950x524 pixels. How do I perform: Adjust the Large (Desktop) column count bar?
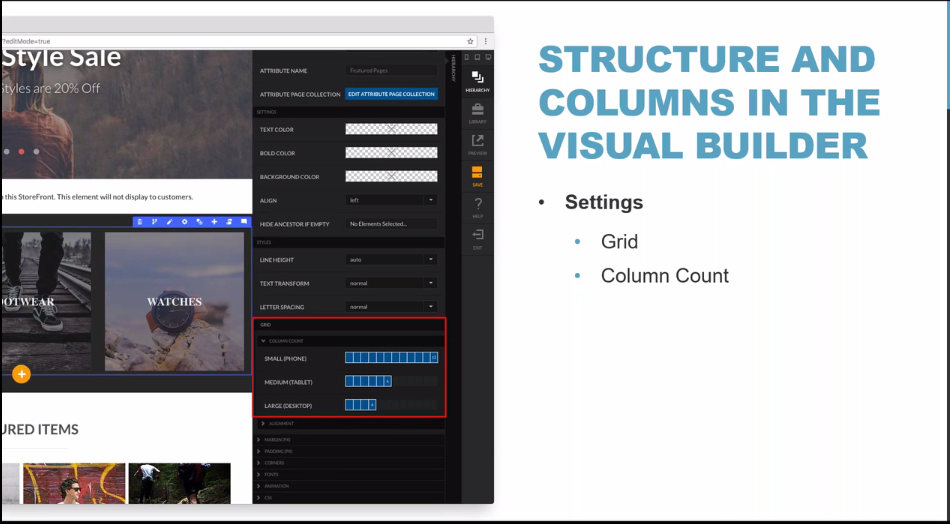click(x=391, y=405)
